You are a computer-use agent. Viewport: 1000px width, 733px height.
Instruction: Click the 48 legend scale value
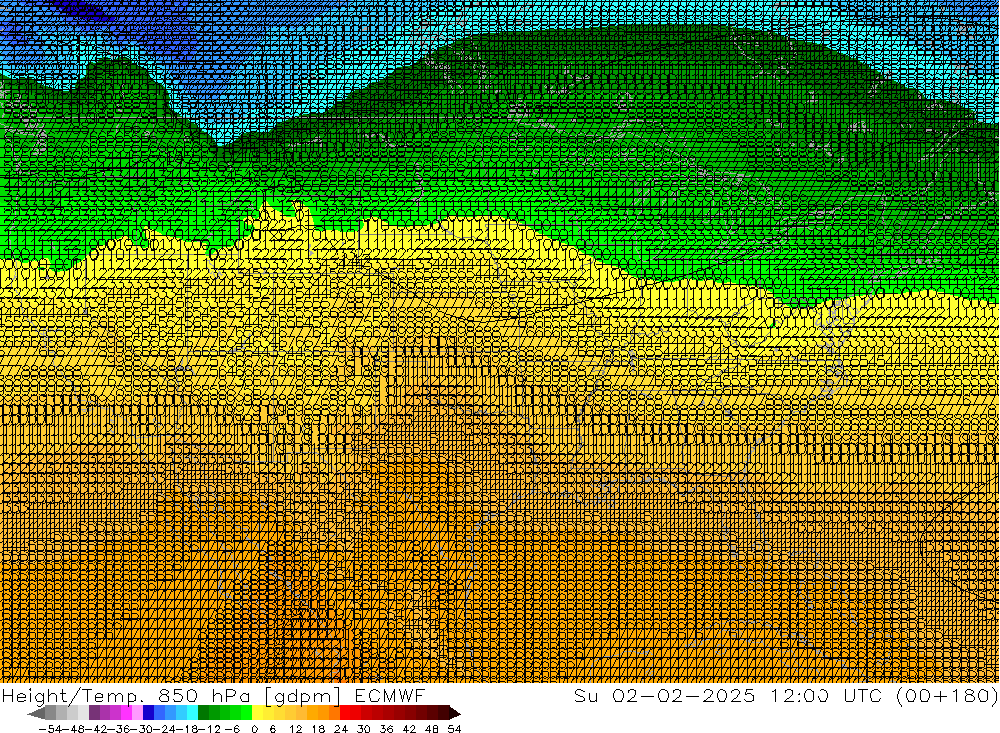point(432,729)
